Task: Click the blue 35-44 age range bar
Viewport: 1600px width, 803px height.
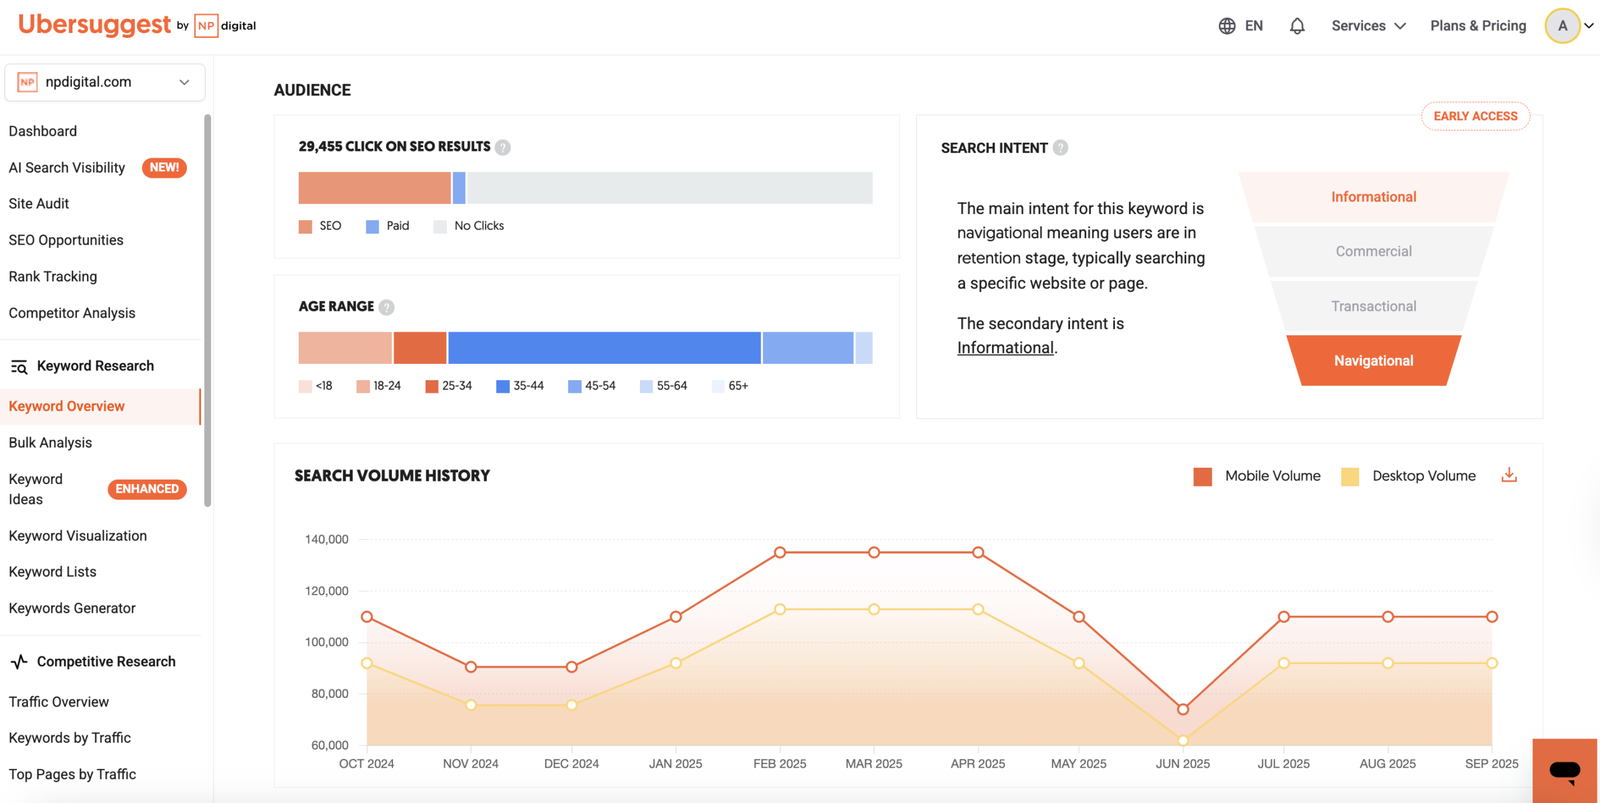Action: (x=604, y=348)
